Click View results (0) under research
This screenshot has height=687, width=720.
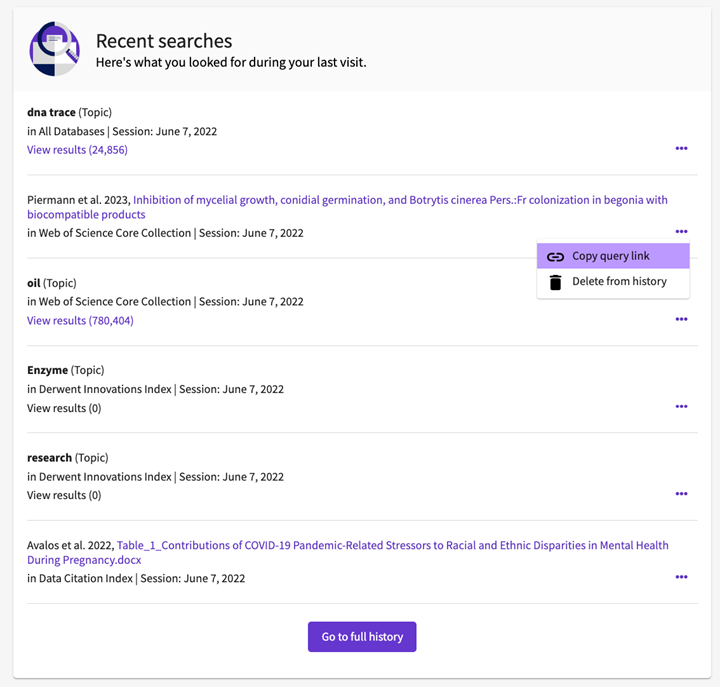[64, 496]
